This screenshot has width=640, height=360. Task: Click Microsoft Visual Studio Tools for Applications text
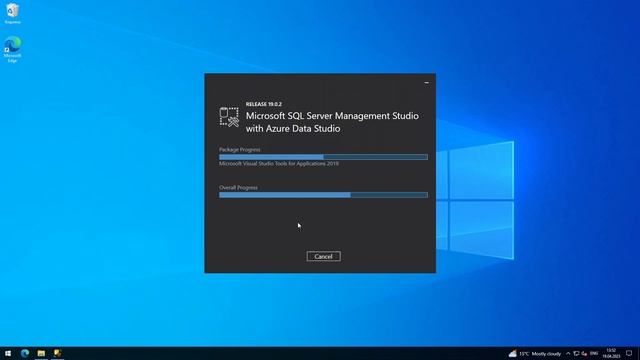[x=279, y=163]
